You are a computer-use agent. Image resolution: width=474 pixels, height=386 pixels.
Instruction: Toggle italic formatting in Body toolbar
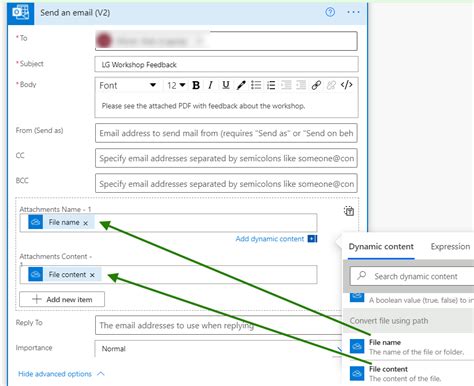coord(210,85)
